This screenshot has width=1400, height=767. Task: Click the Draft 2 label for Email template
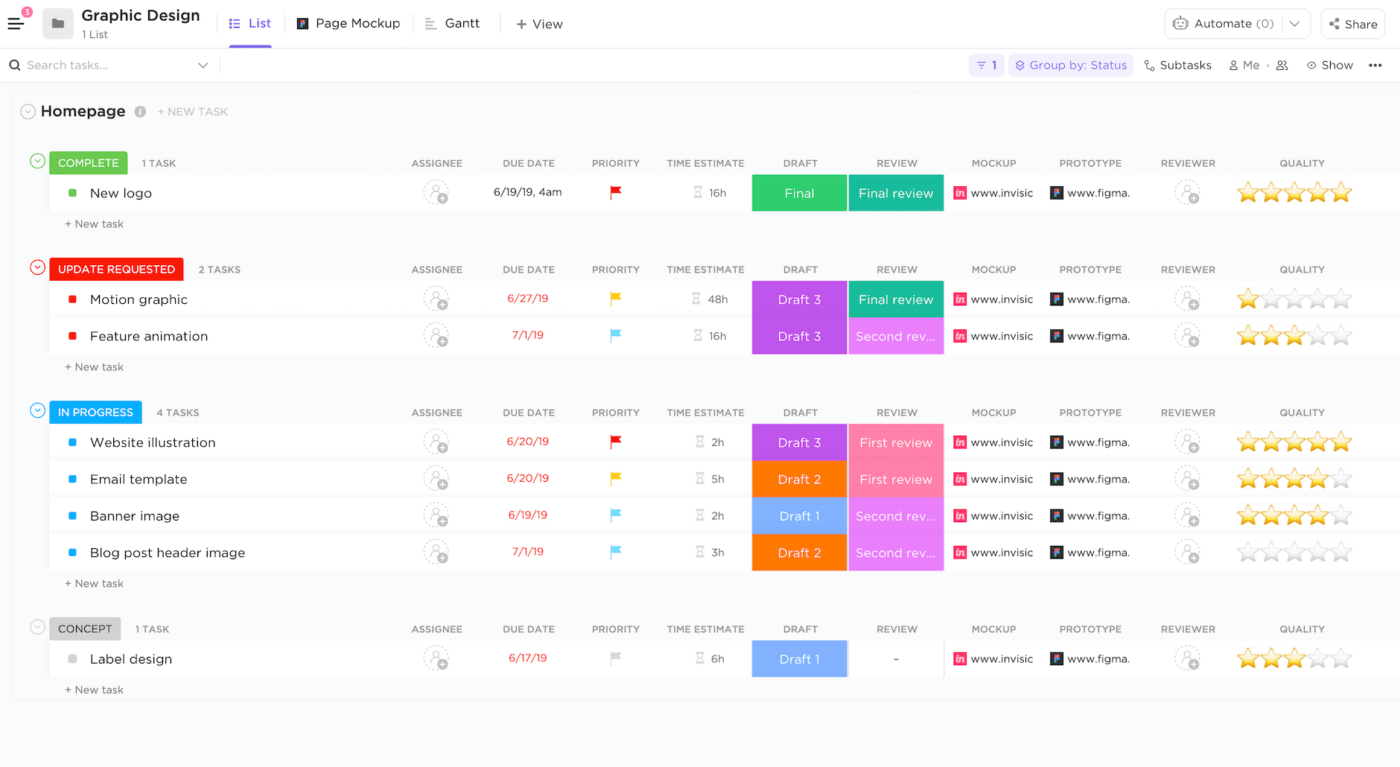coord(799,480)
